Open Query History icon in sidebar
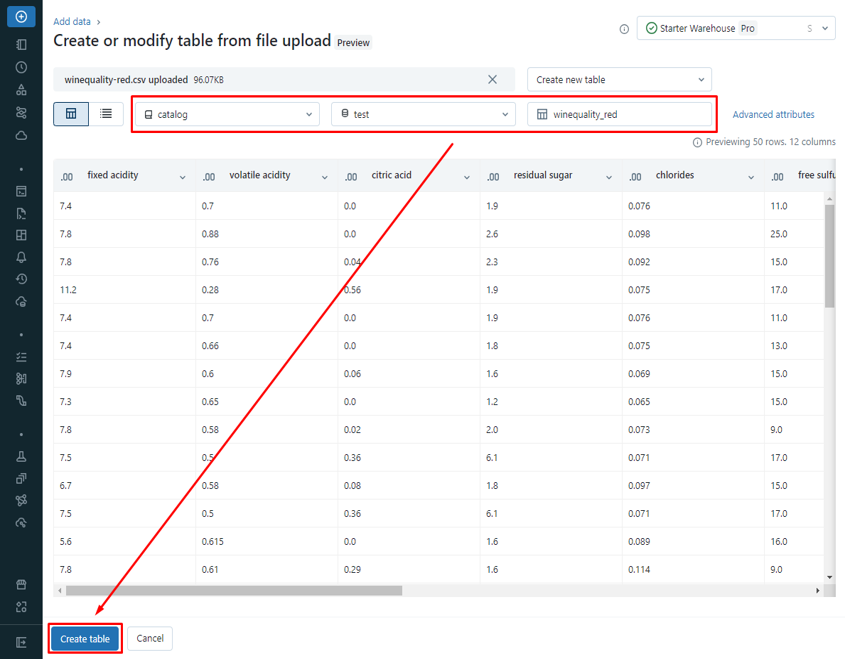The width and height of the screenshot is (845, 659). 21,279
